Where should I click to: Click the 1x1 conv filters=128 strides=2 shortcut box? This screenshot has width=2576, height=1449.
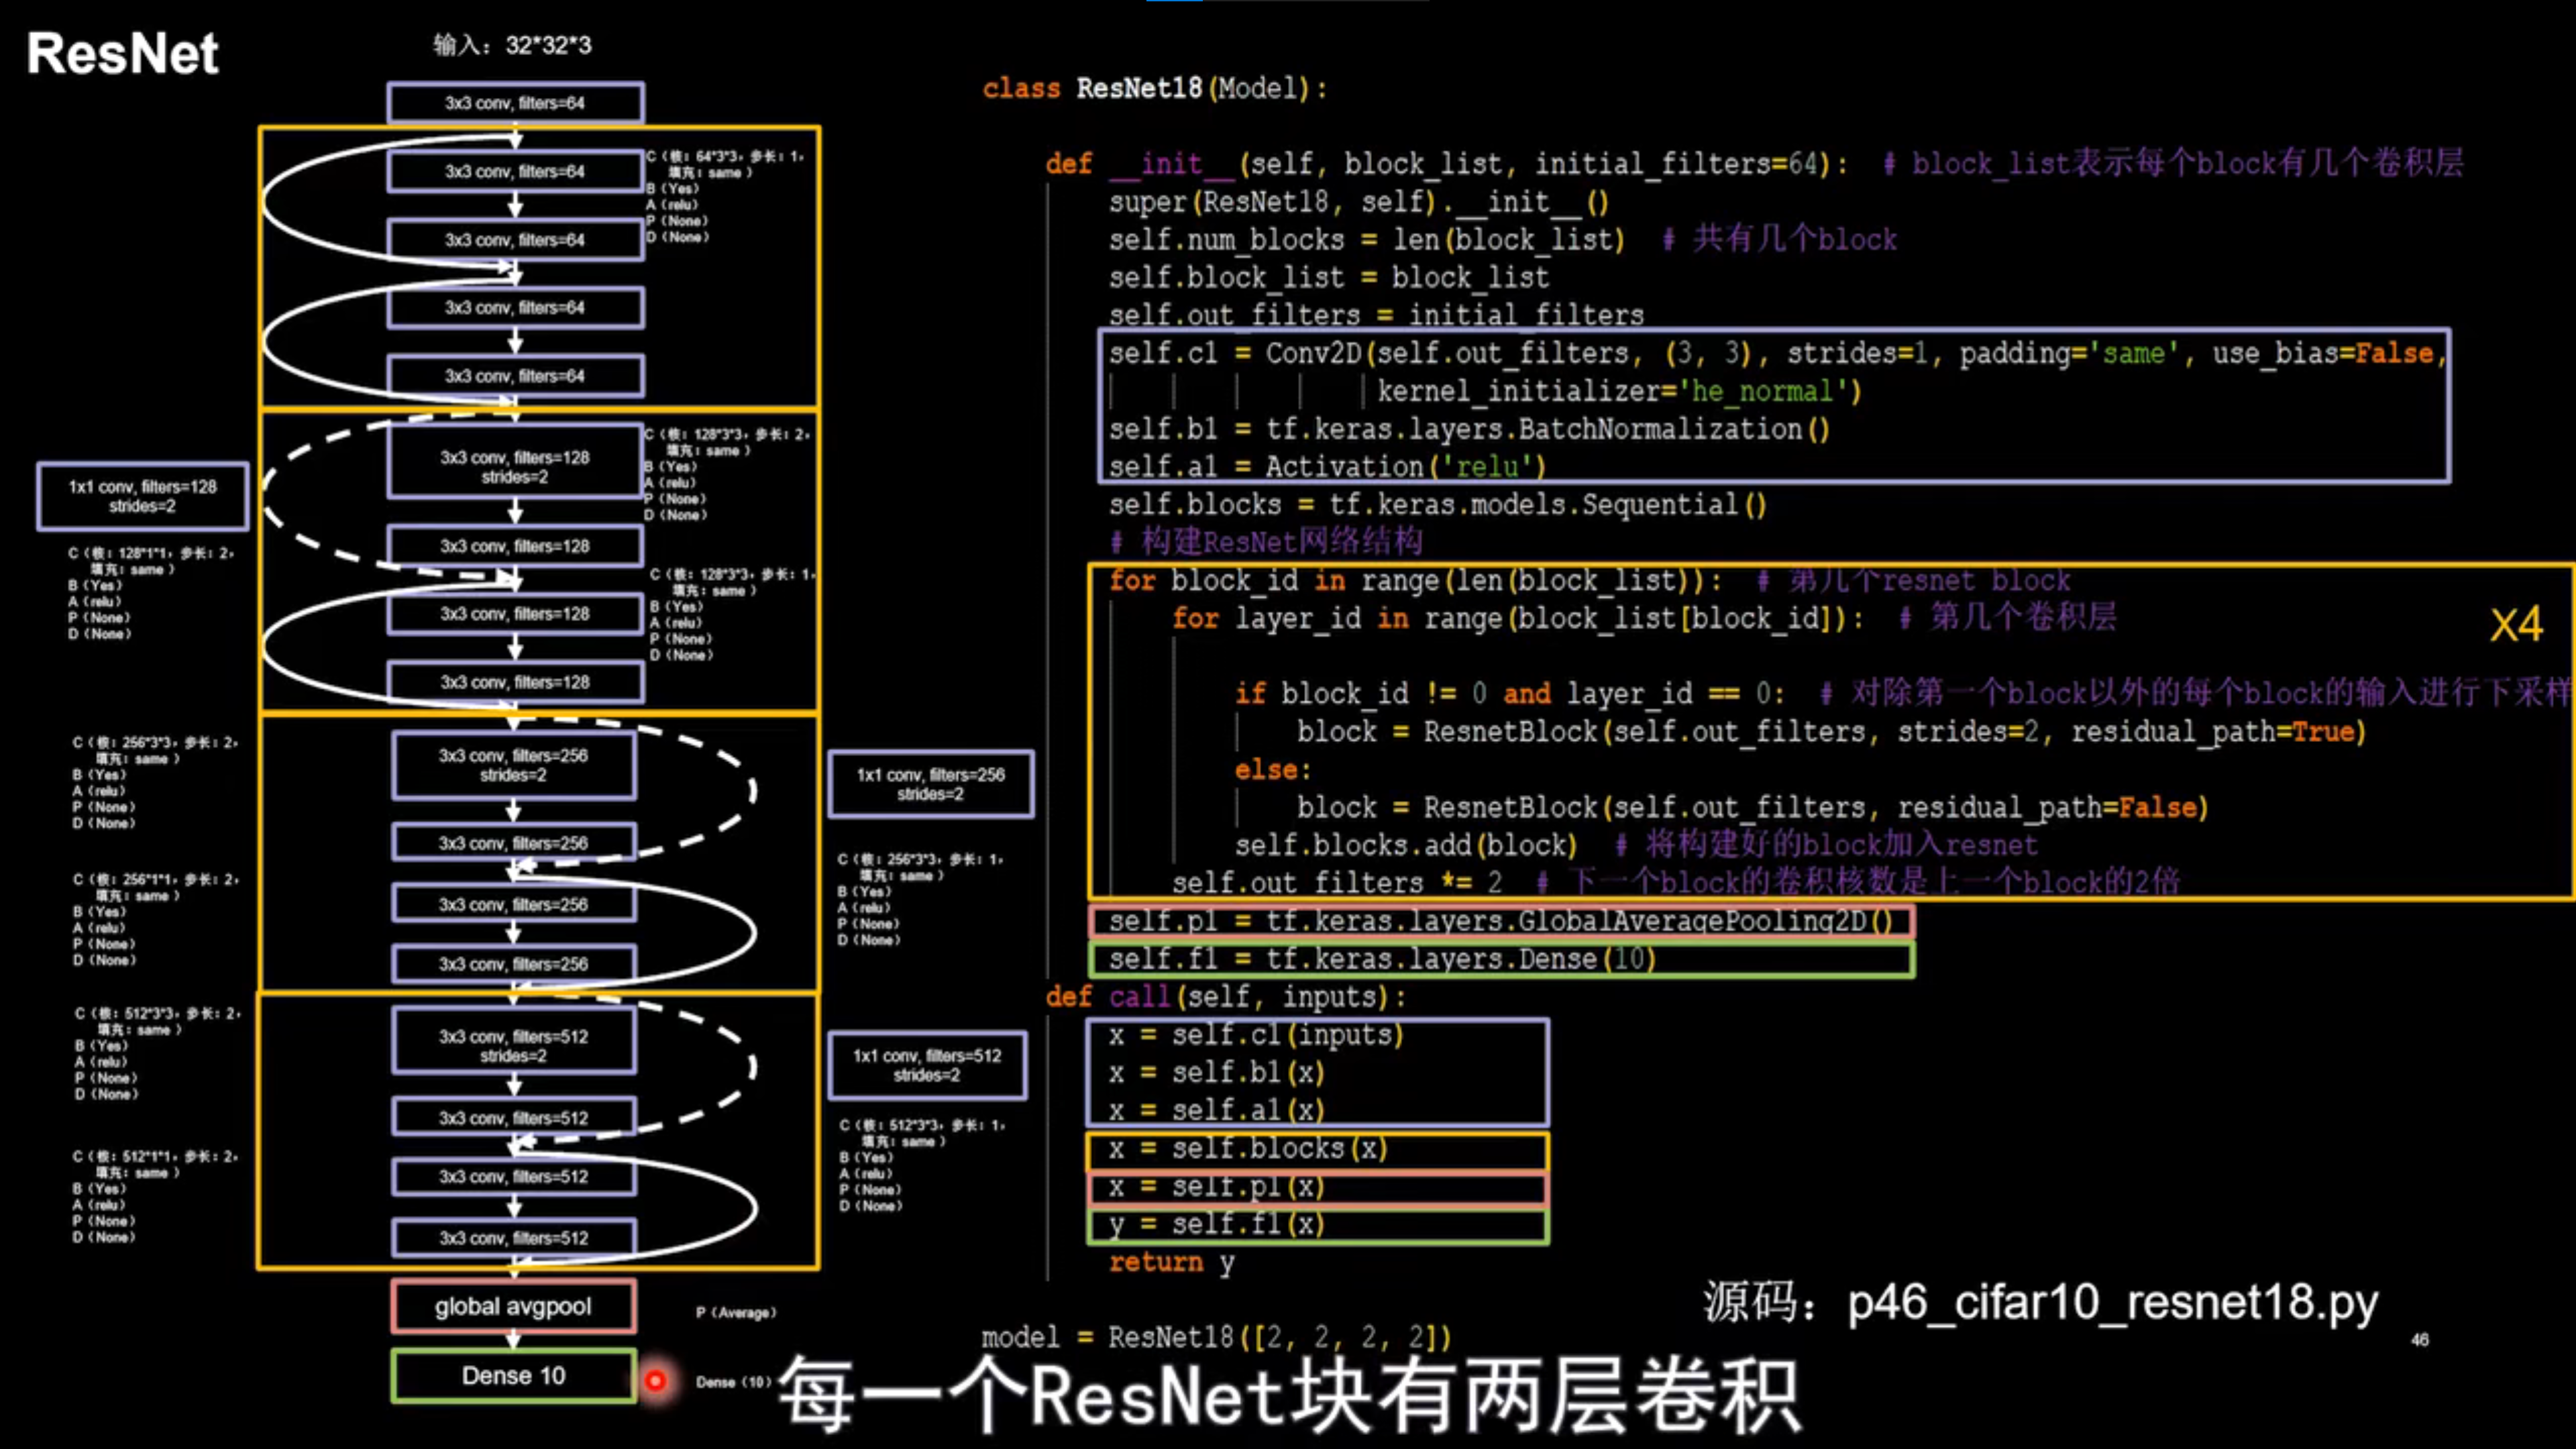(142, 497)
